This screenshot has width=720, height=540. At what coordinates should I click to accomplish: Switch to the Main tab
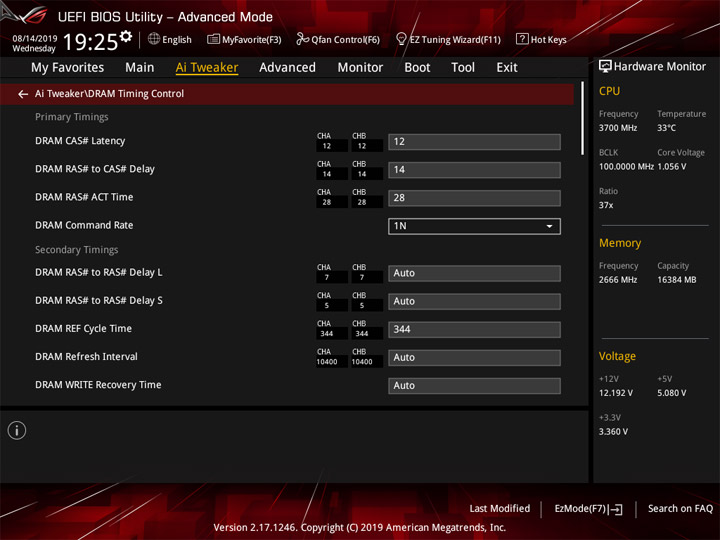click(140, 68)
